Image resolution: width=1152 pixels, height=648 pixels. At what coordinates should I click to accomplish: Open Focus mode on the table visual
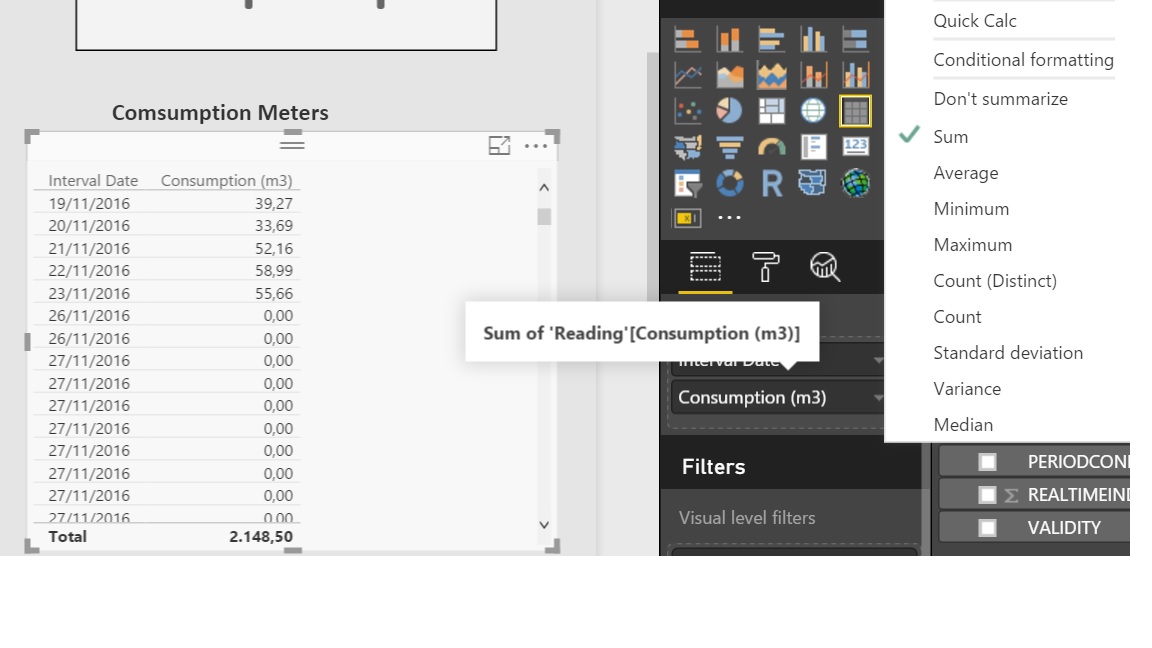(500, 145)
